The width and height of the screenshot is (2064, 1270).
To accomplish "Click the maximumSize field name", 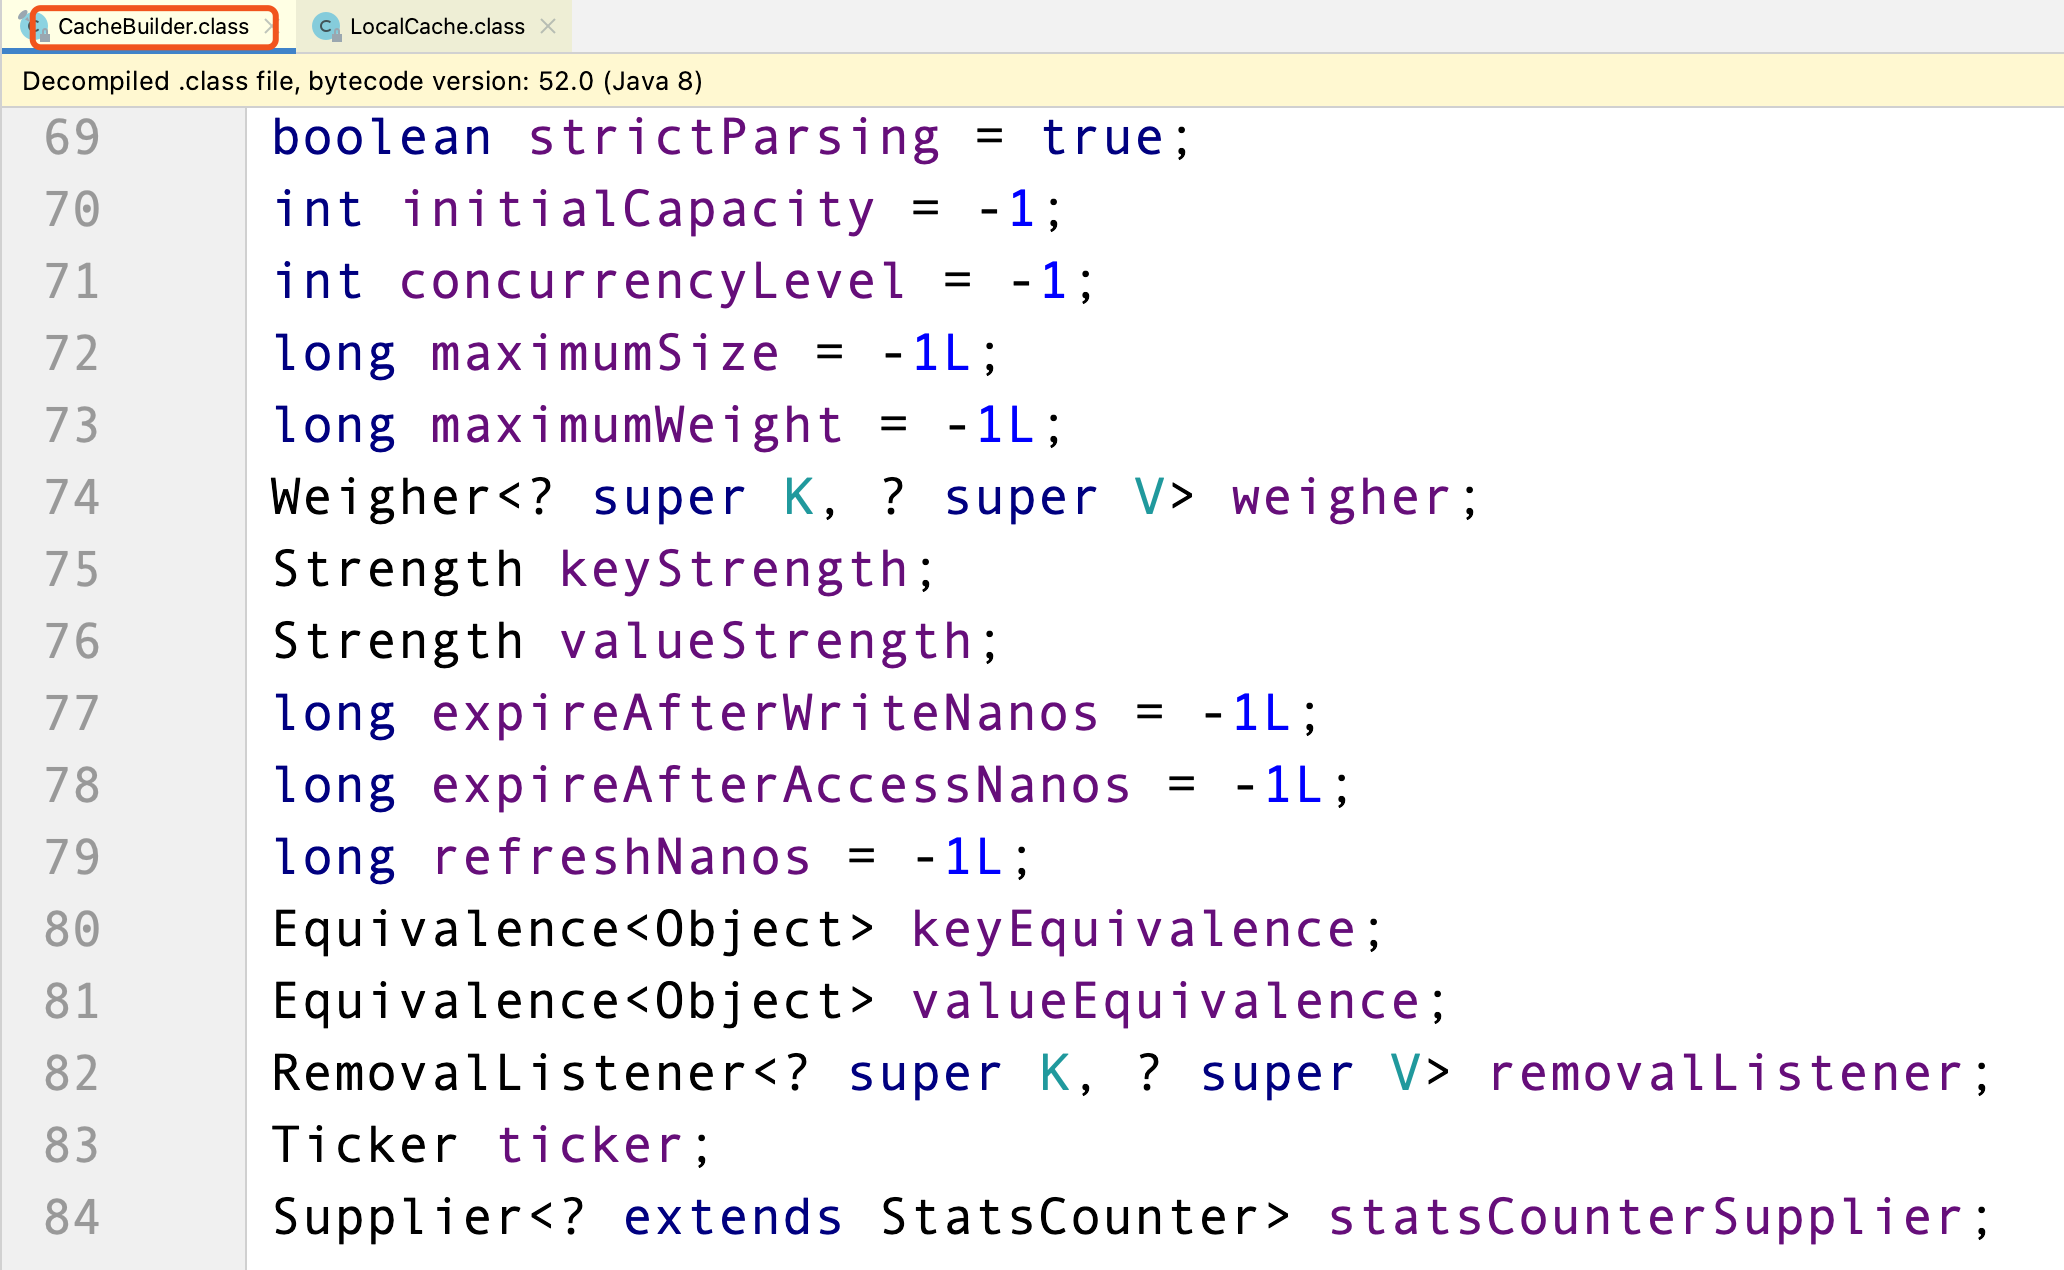I will tap(605, 354).
